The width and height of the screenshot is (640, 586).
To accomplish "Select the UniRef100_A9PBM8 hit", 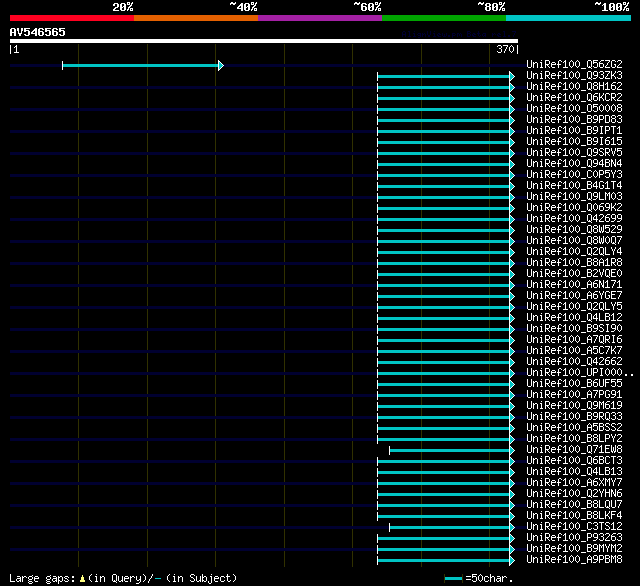I will (574, 560).
